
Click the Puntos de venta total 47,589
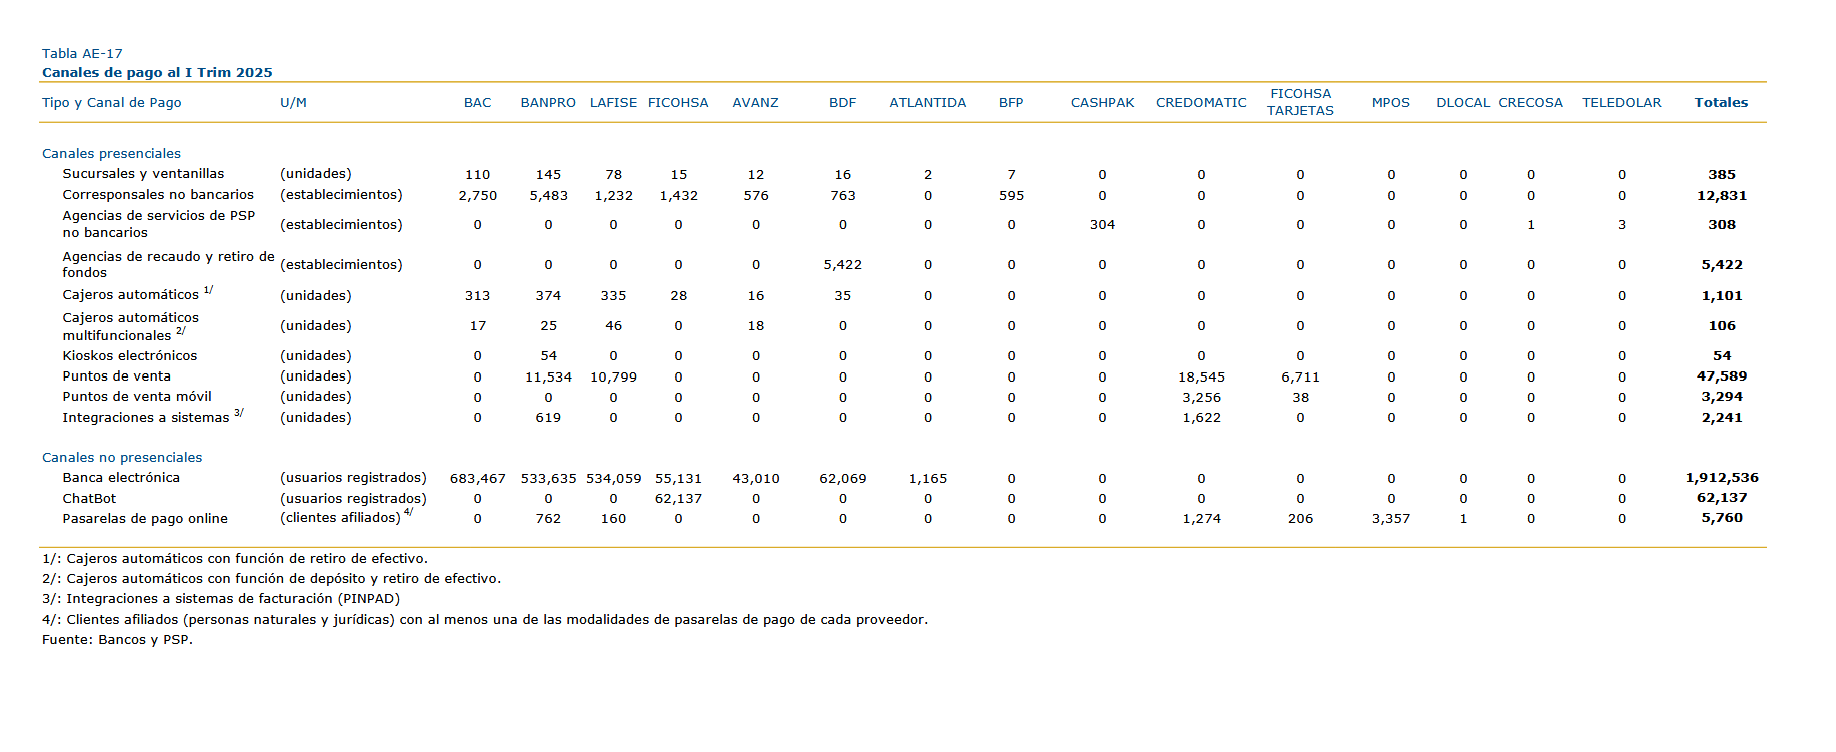click(1722, 377)
